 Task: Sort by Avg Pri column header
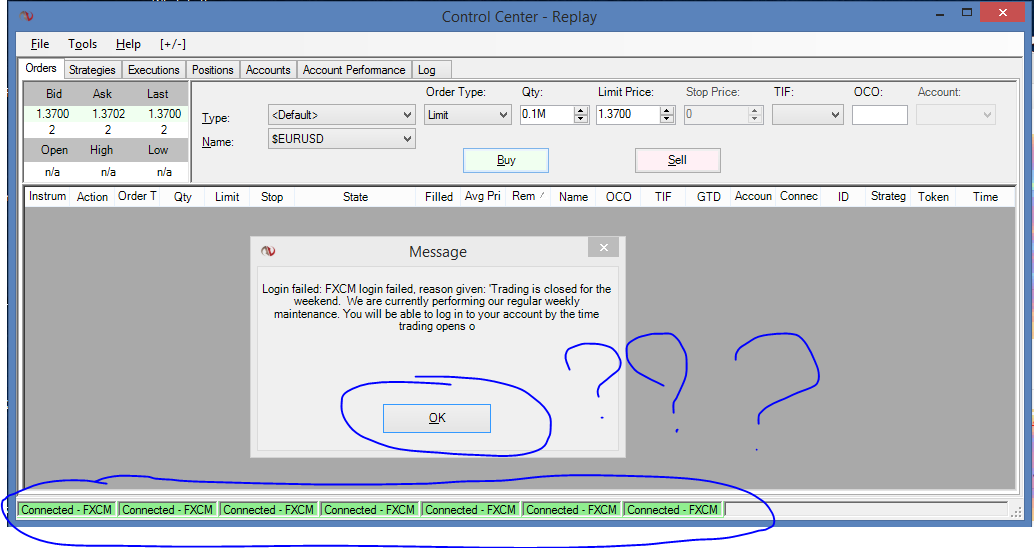[x=483, y=197]
